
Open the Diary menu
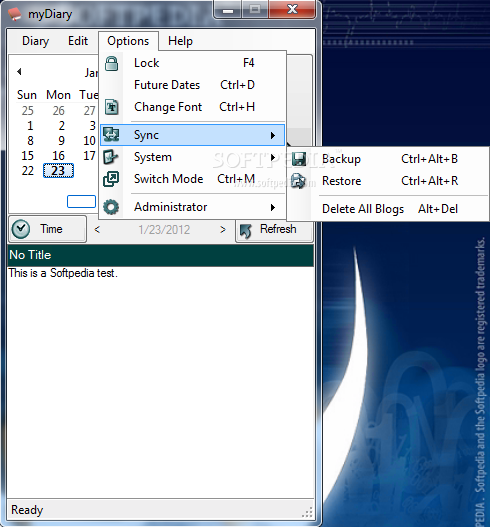36,41
